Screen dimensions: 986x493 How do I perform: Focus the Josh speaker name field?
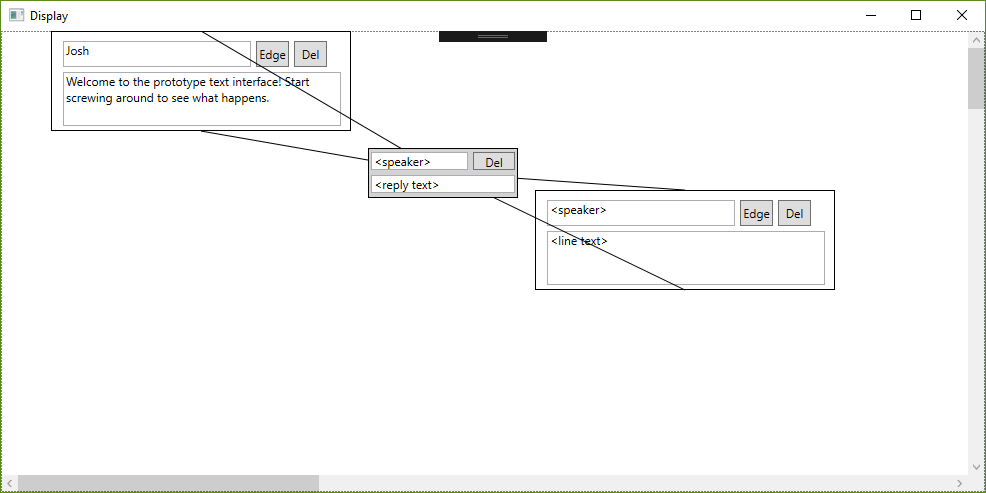[156, 54]
